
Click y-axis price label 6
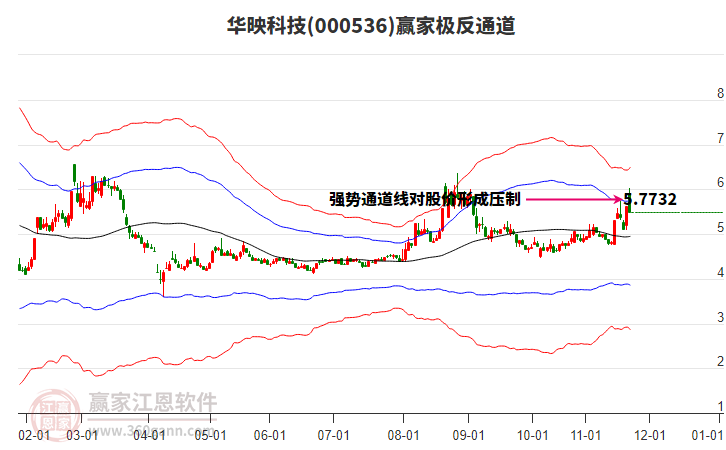(x=720, y=183)
